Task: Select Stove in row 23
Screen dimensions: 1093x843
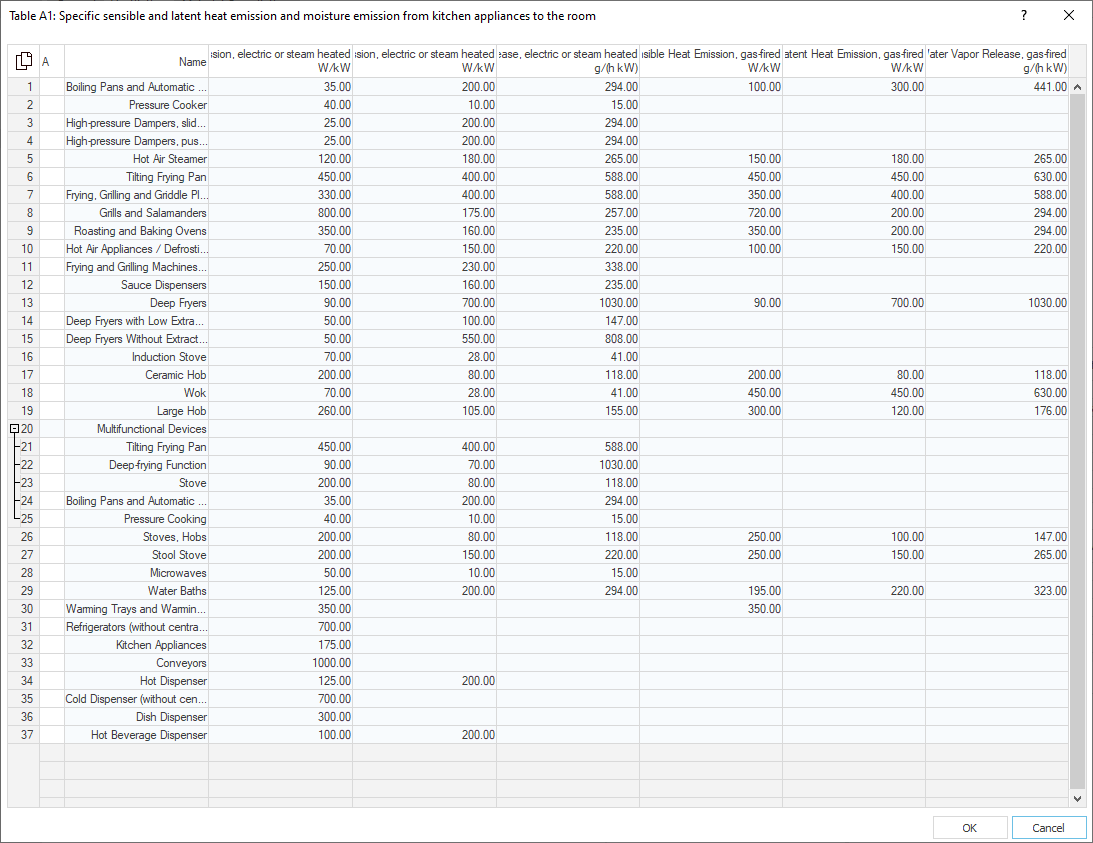Action: point(137,483)
